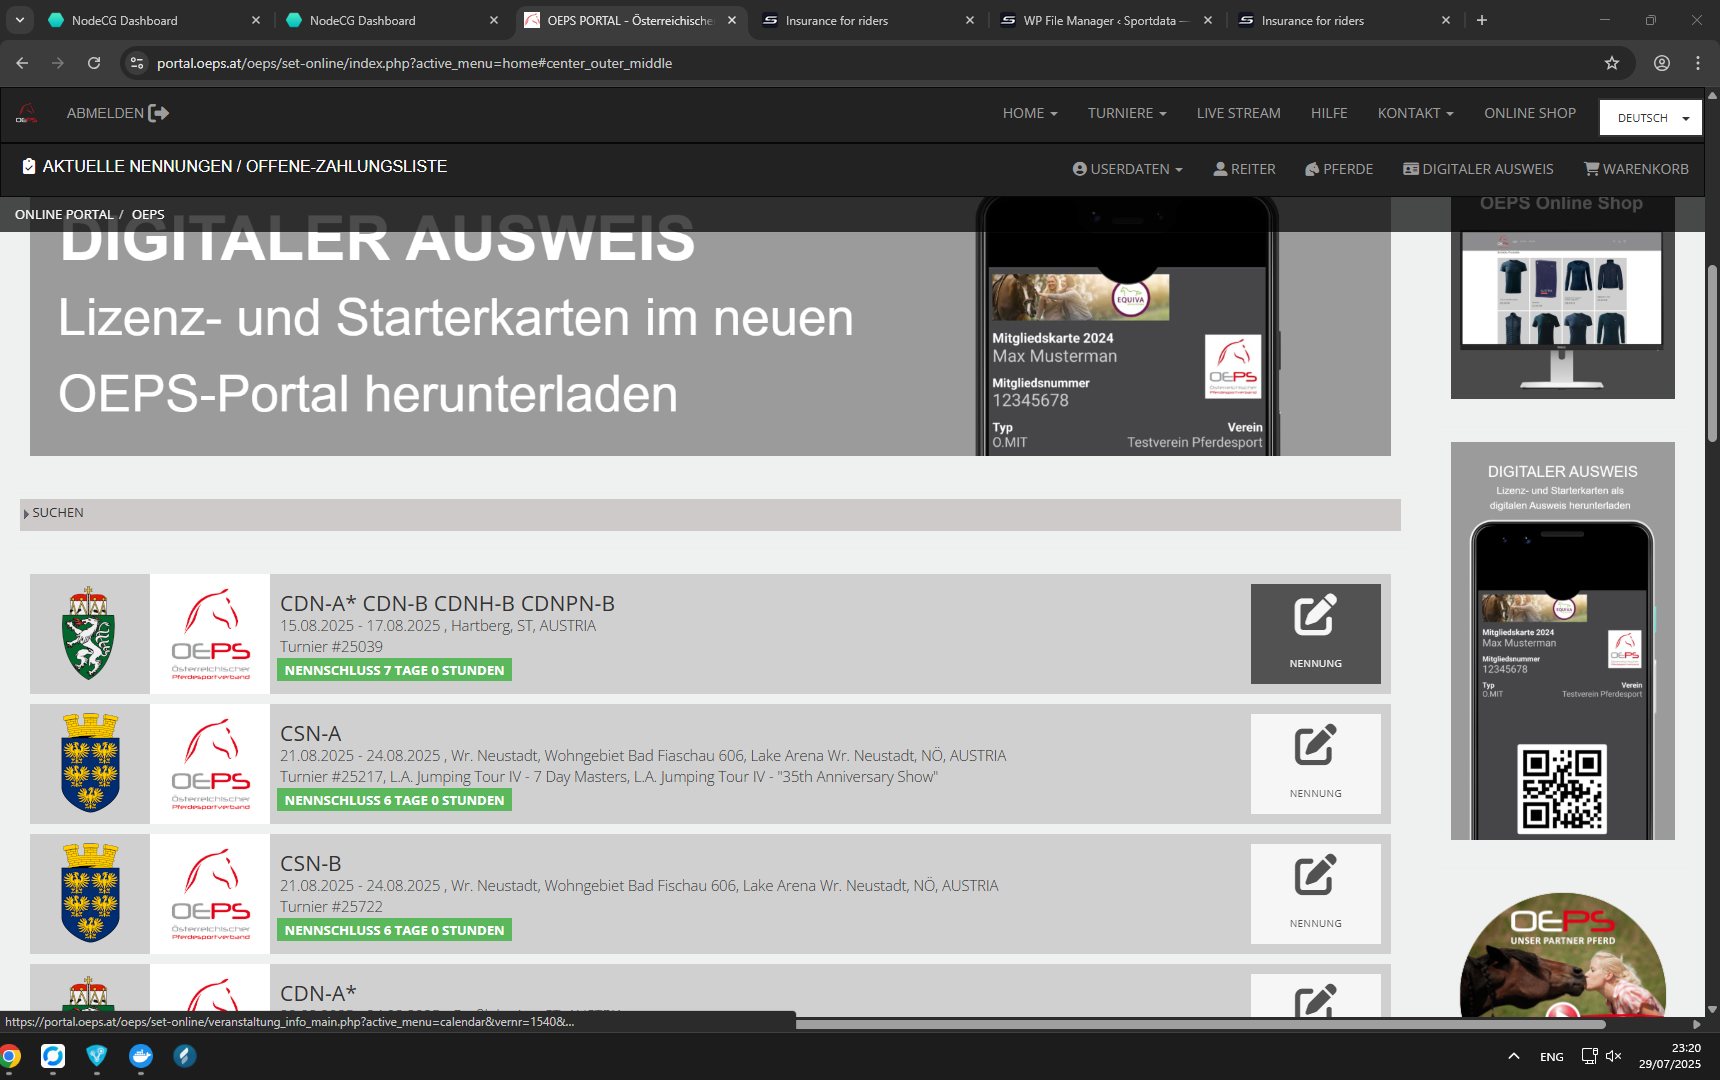Open CDN-A* CDN-B CDNH-B CDNPN-B tournament title

click(447, 604)
